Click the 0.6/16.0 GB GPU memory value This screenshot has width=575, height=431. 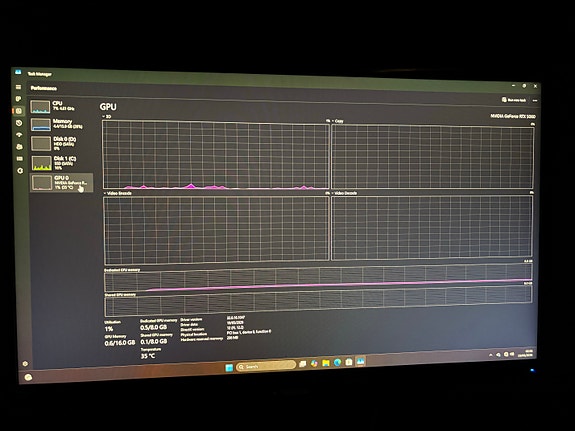tap(120, 343)
